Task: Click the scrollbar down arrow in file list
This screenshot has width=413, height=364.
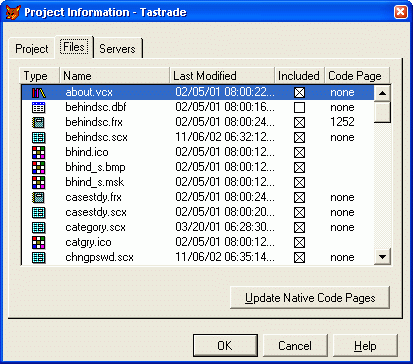Action: click(382, 257)
